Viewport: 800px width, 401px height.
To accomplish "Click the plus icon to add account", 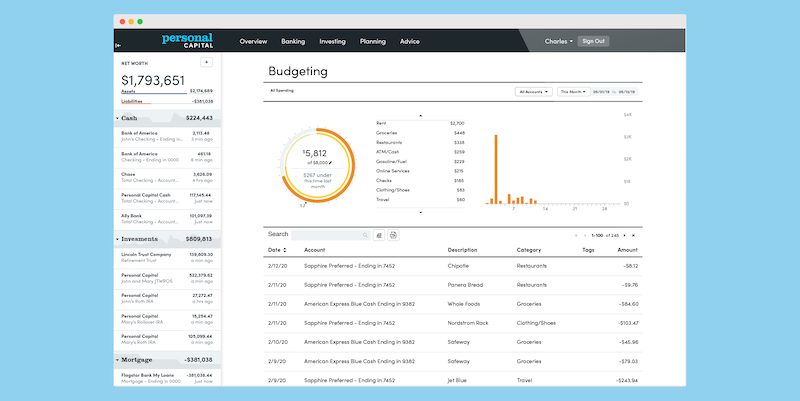I will click(206, 62).
